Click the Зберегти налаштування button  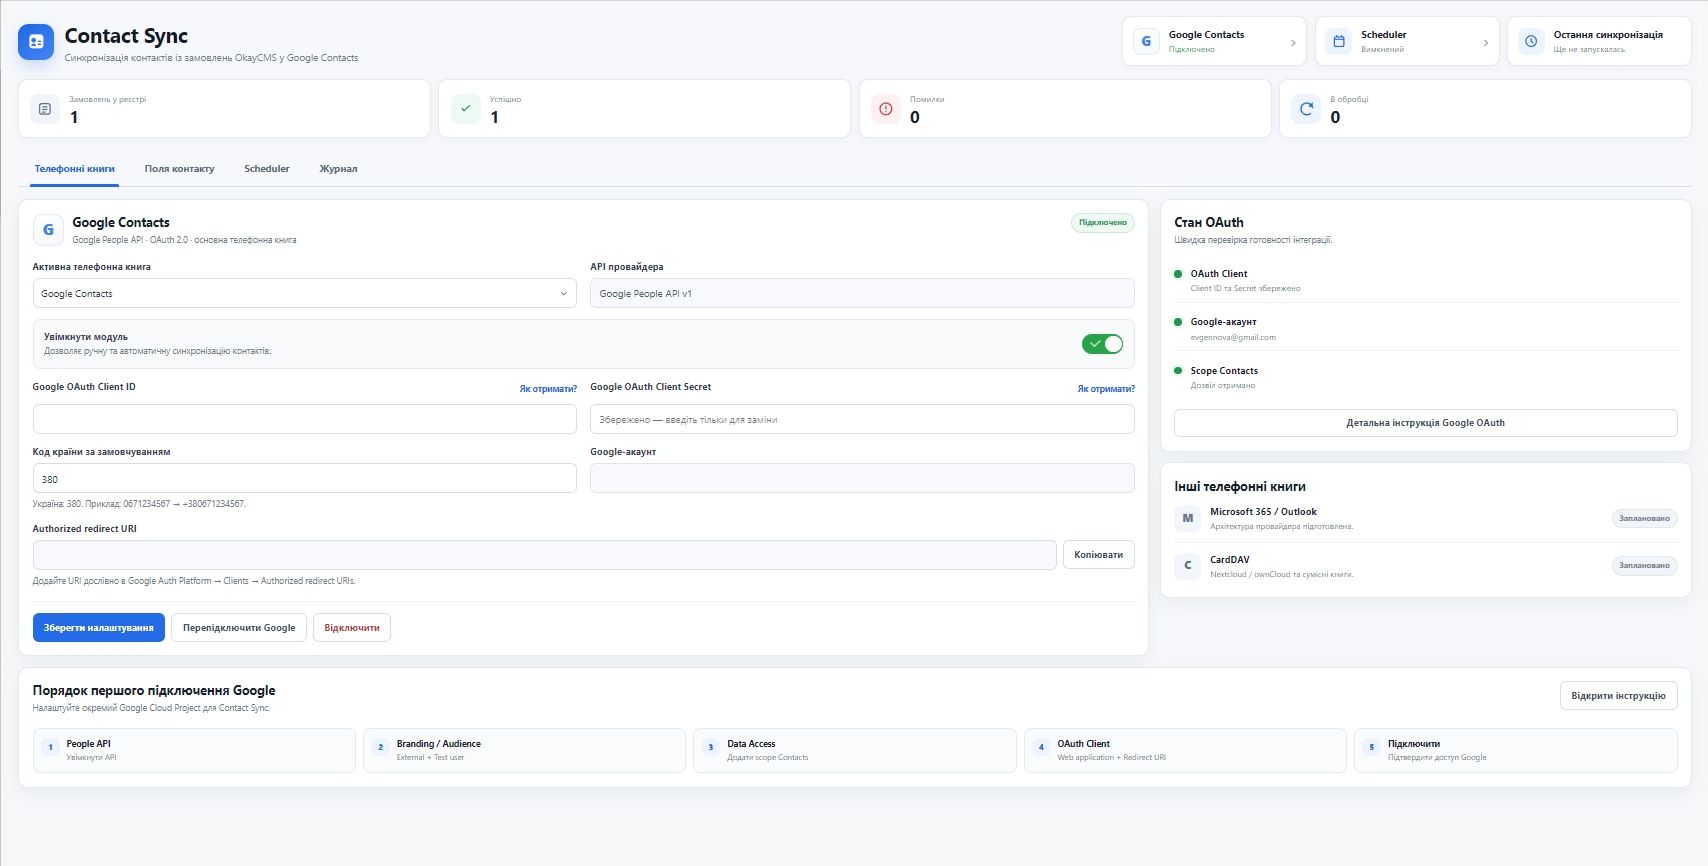click(x=99, y=628)
